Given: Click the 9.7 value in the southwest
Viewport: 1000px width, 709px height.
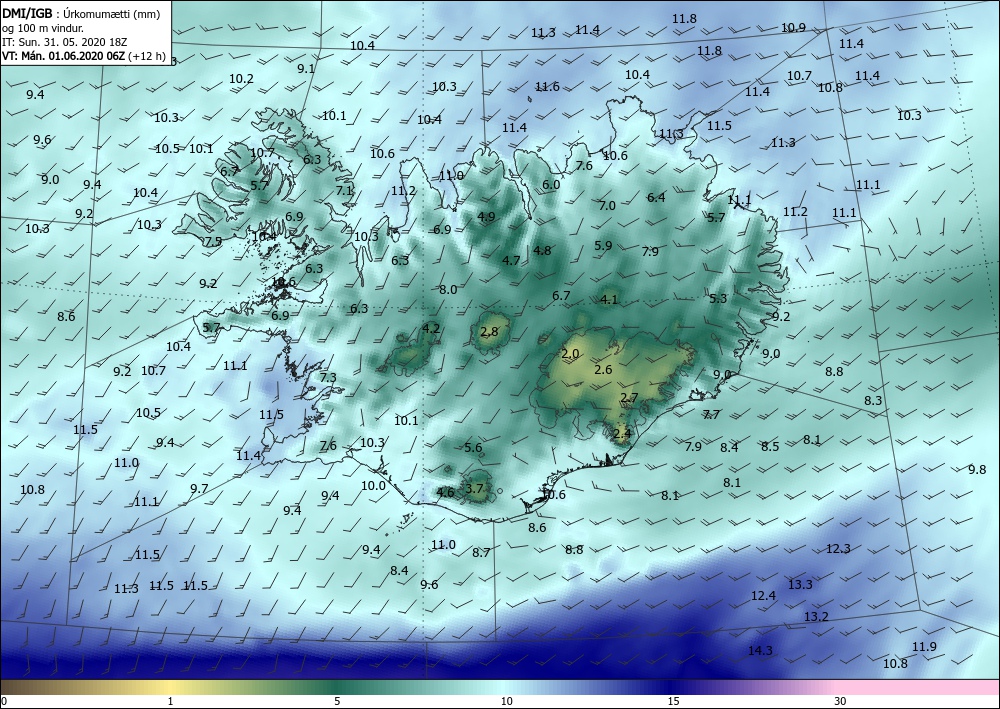Looking at the screenshot, I should [199, 488].
